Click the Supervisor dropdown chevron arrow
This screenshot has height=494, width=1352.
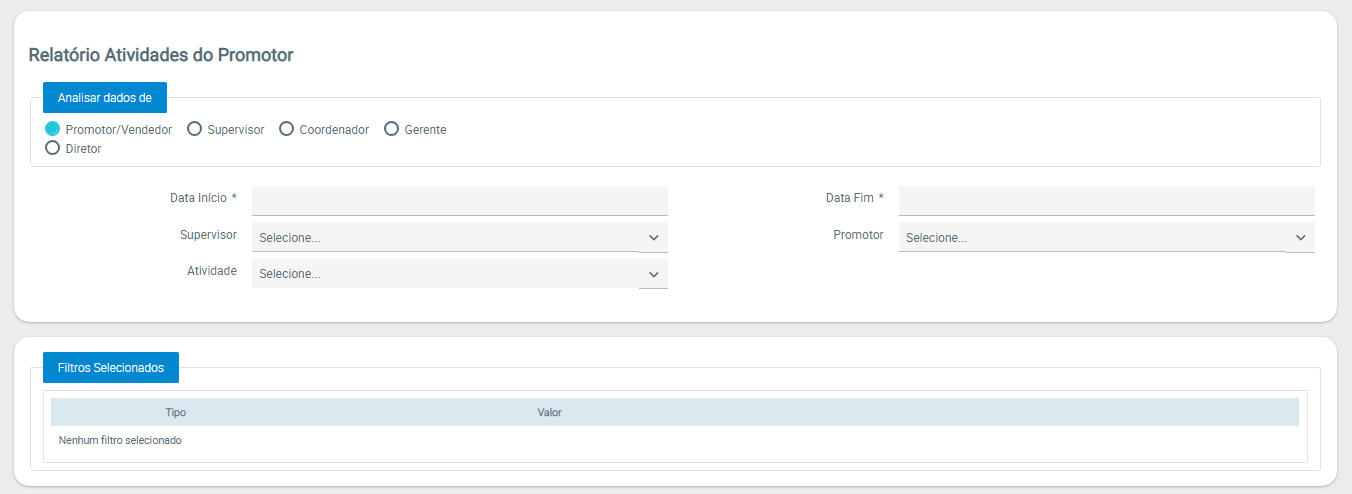(653, 238)
